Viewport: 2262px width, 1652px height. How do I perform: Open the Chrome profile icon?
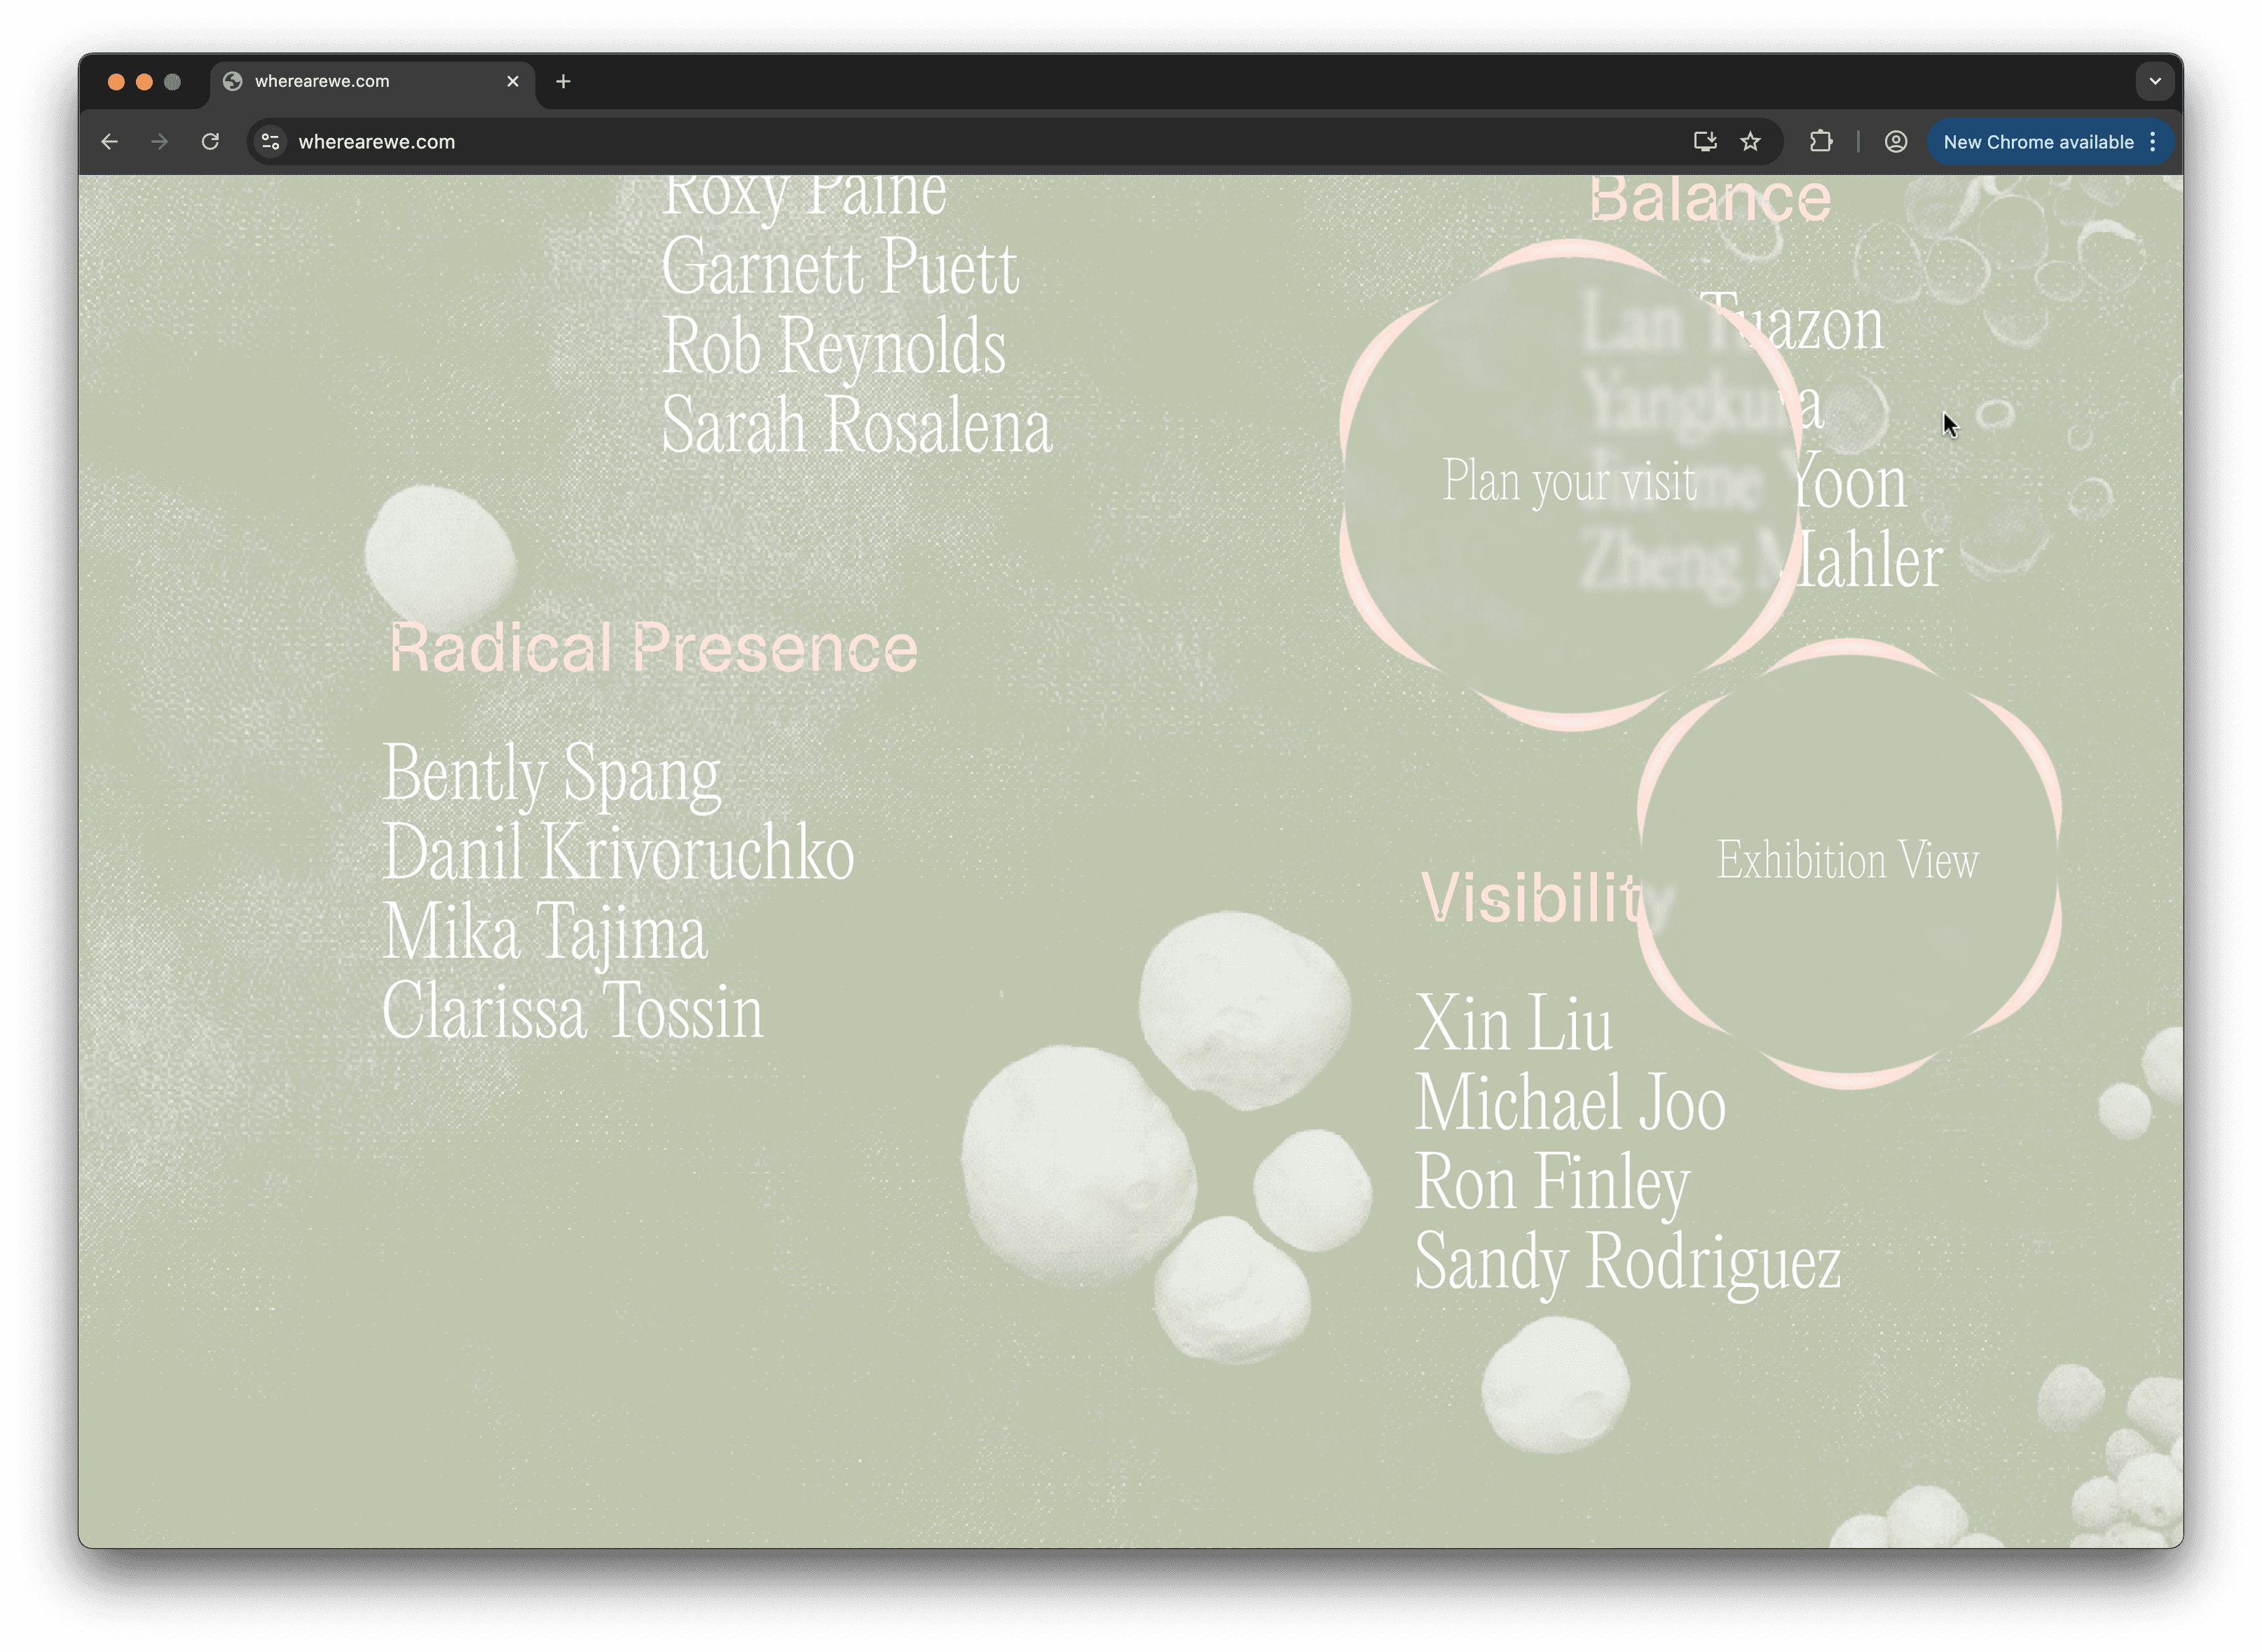click(x=1895, y=142)
